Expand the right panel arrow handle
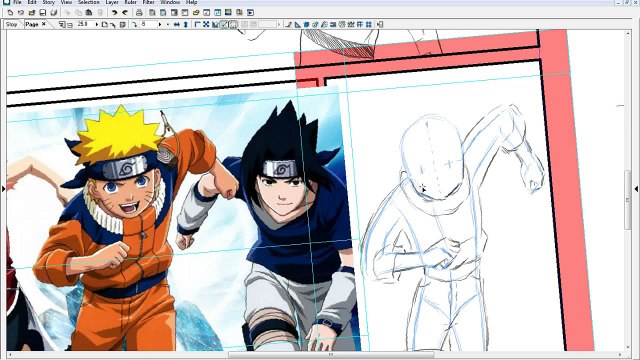Viewport: 640px width, 360px height. click(x=636, y=189)
